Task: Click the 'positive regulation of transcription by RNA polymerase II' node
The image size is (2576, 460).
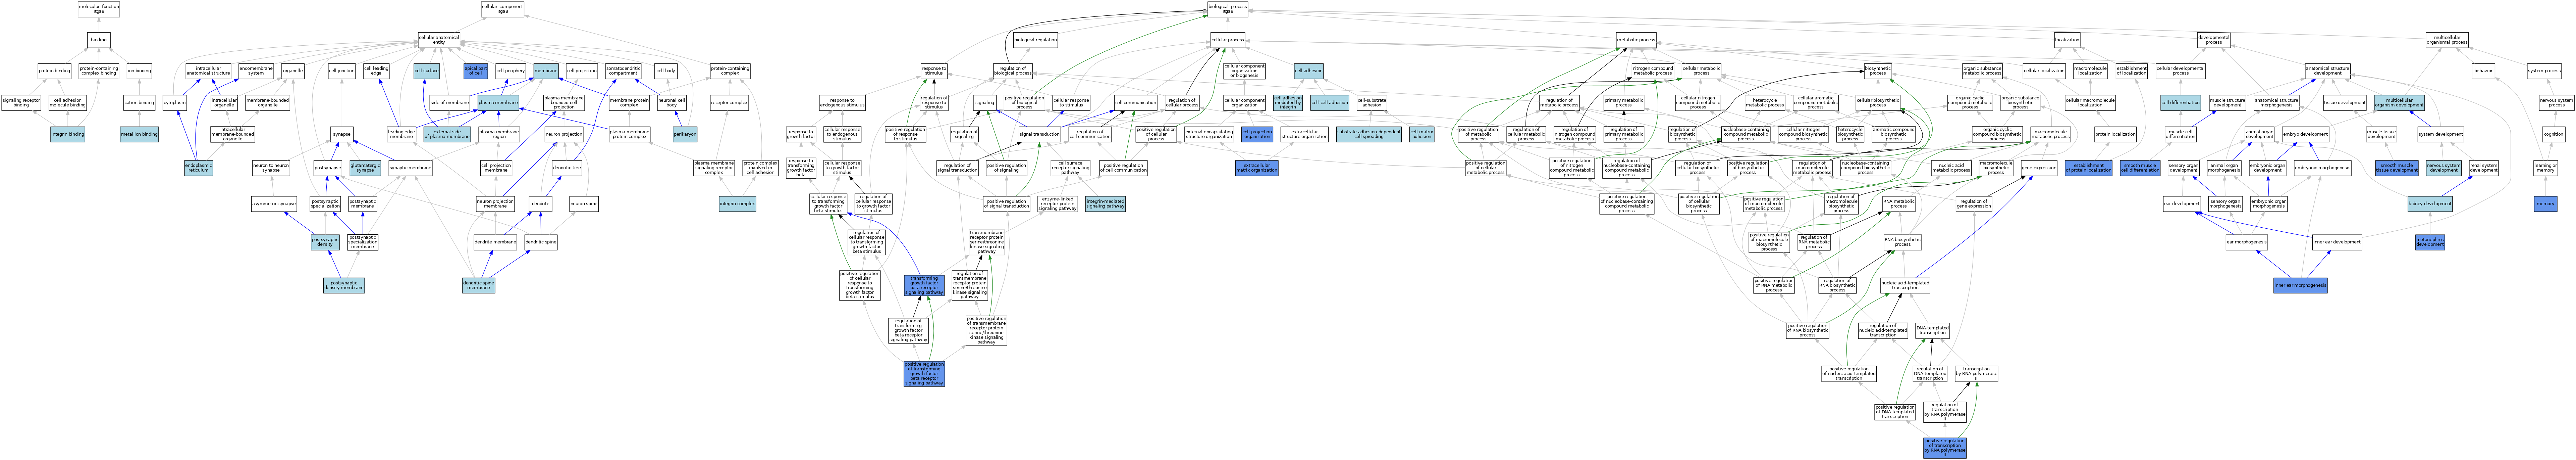Action: [1945, 448]
